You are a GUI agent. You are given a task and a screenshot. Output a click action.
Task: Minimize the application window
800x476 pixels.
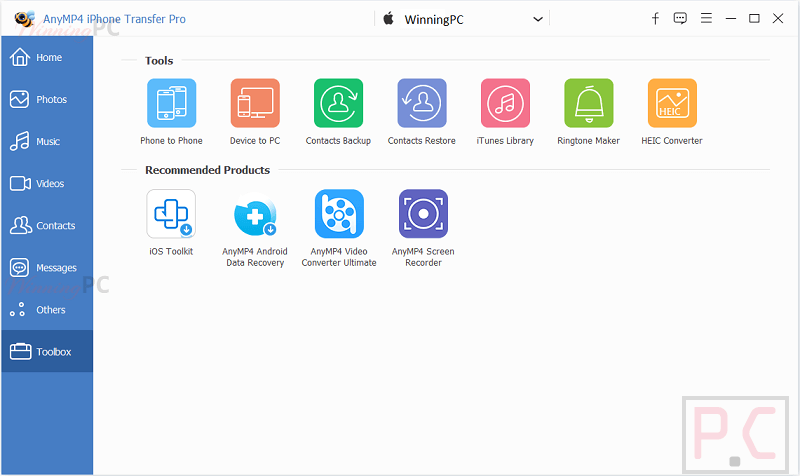731,19
